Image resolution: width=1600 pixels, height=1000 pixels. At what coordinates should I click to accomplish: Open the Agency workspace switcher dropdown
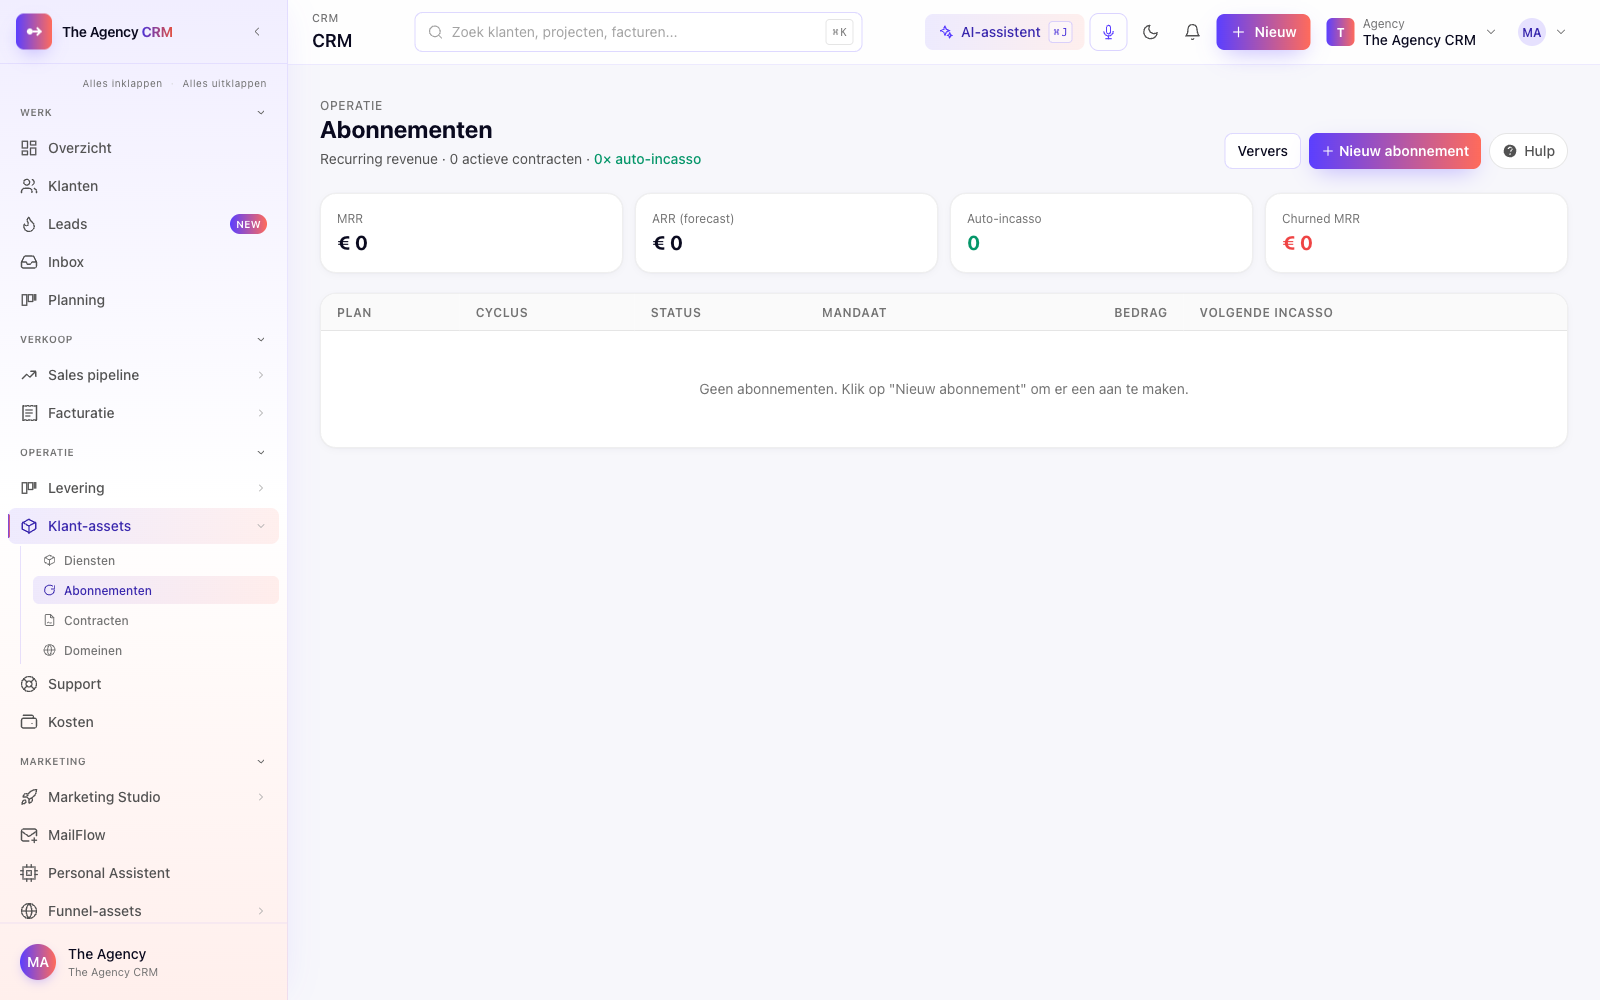1411,32
